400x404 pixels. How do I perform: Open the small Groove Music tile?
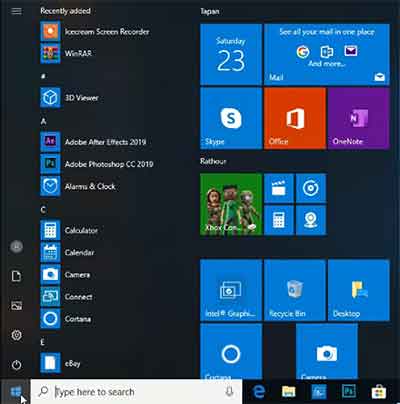coord(311,188)
